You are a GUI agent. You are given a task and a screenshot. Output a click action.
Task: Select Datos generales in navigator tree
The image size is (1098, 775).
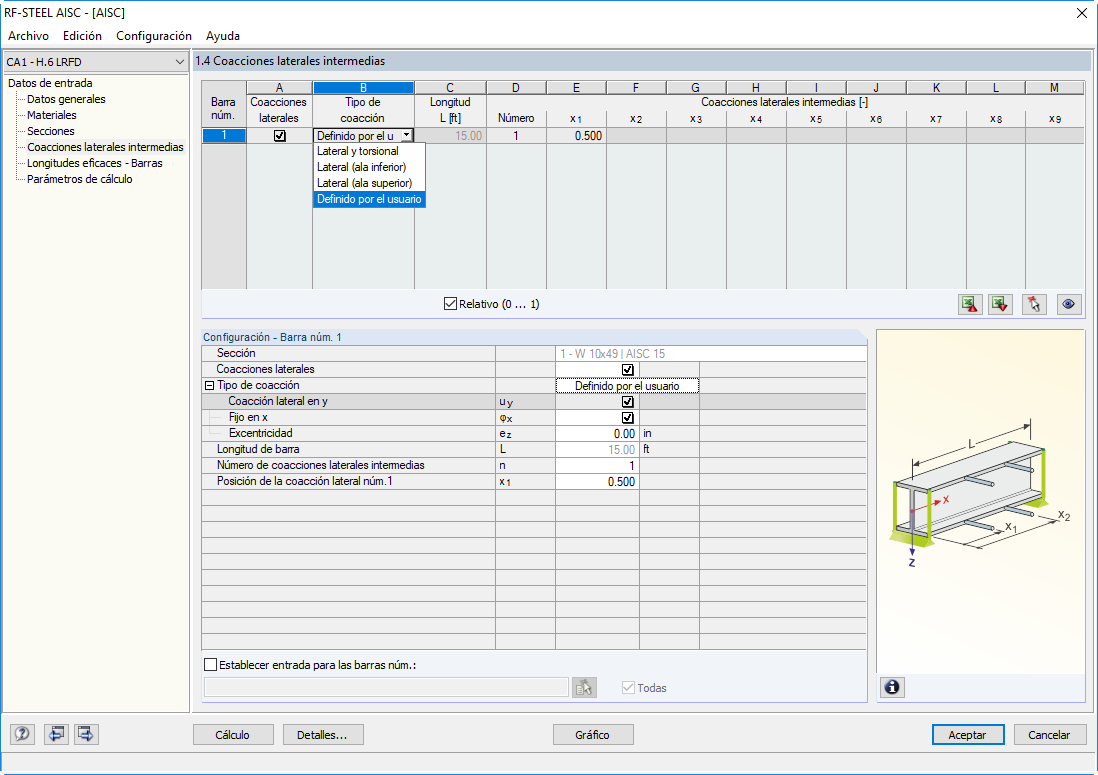pyautogui.click(x=67, y=99)
